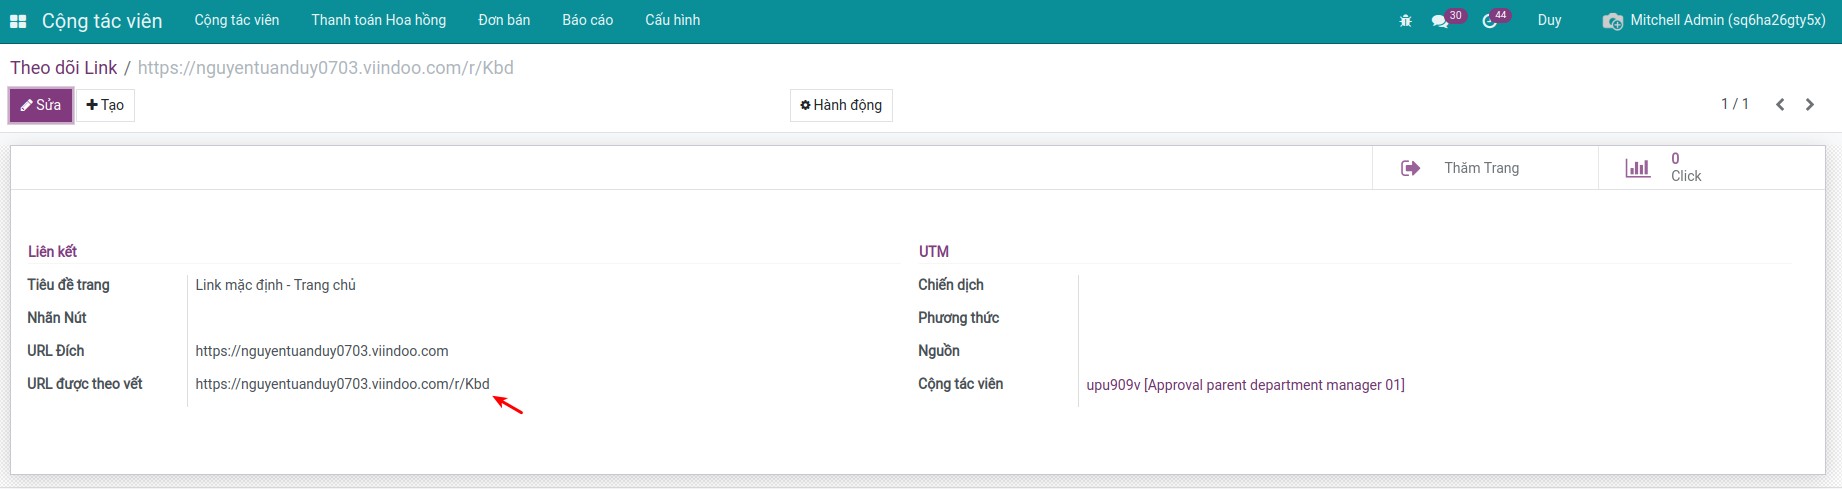
Task: Open the apps grid menu icon
Action: tap(18, 21)
